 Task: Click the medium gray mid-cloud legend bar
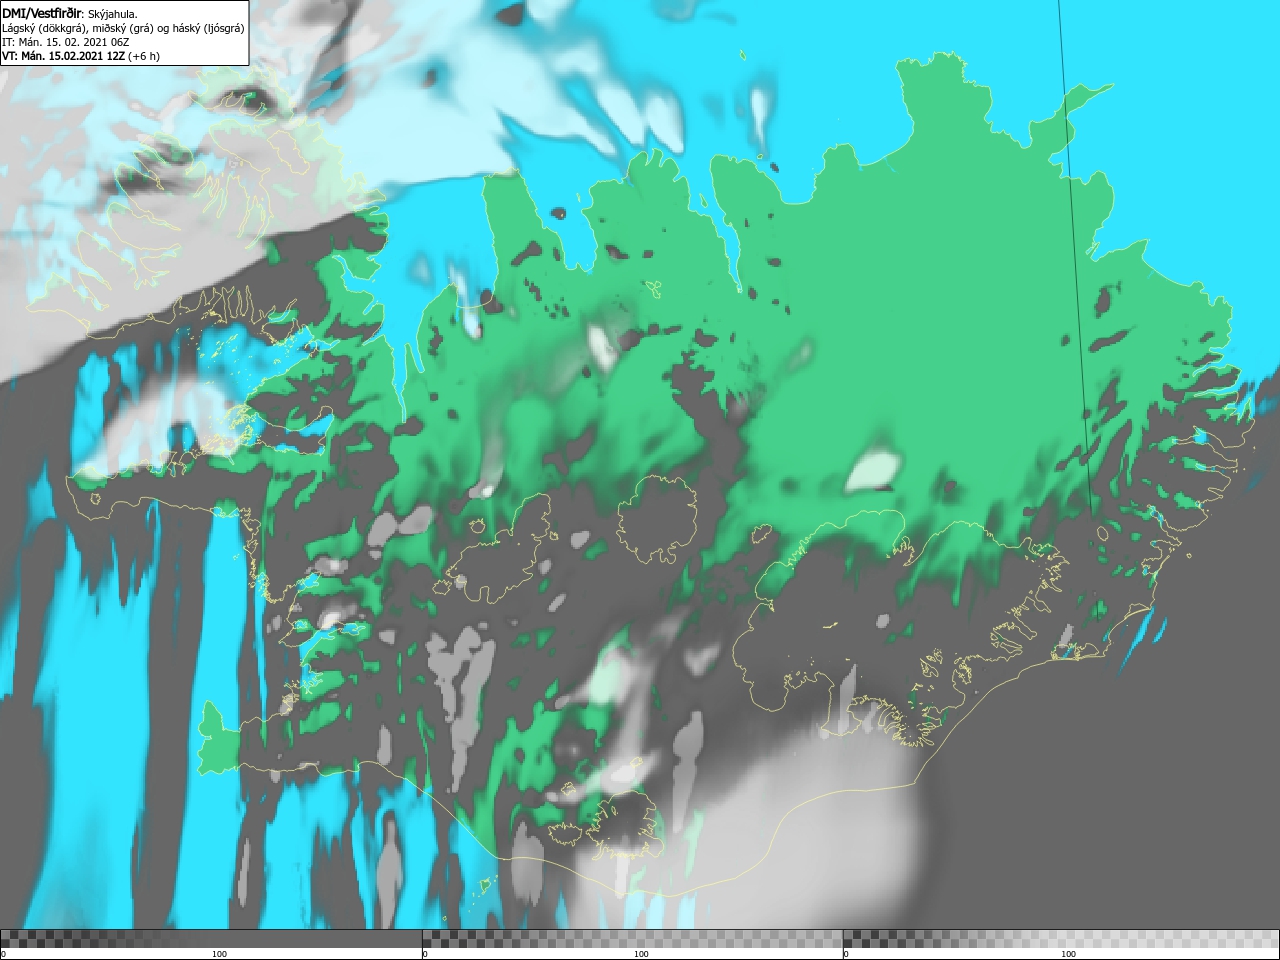point(632,938)
